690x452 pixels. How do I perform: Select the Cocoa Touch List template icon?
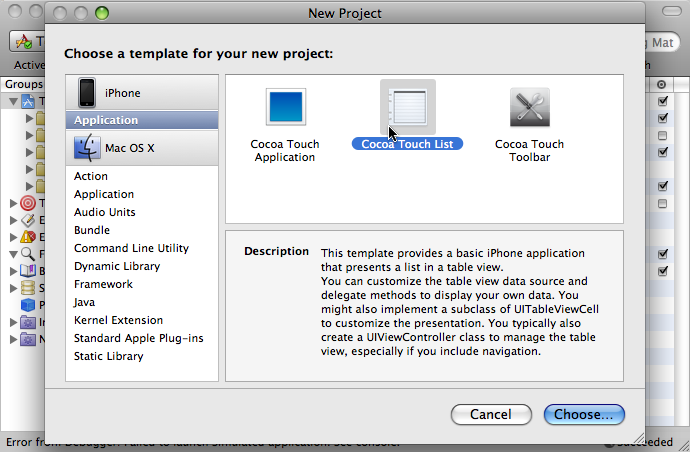tap(408, 107)
